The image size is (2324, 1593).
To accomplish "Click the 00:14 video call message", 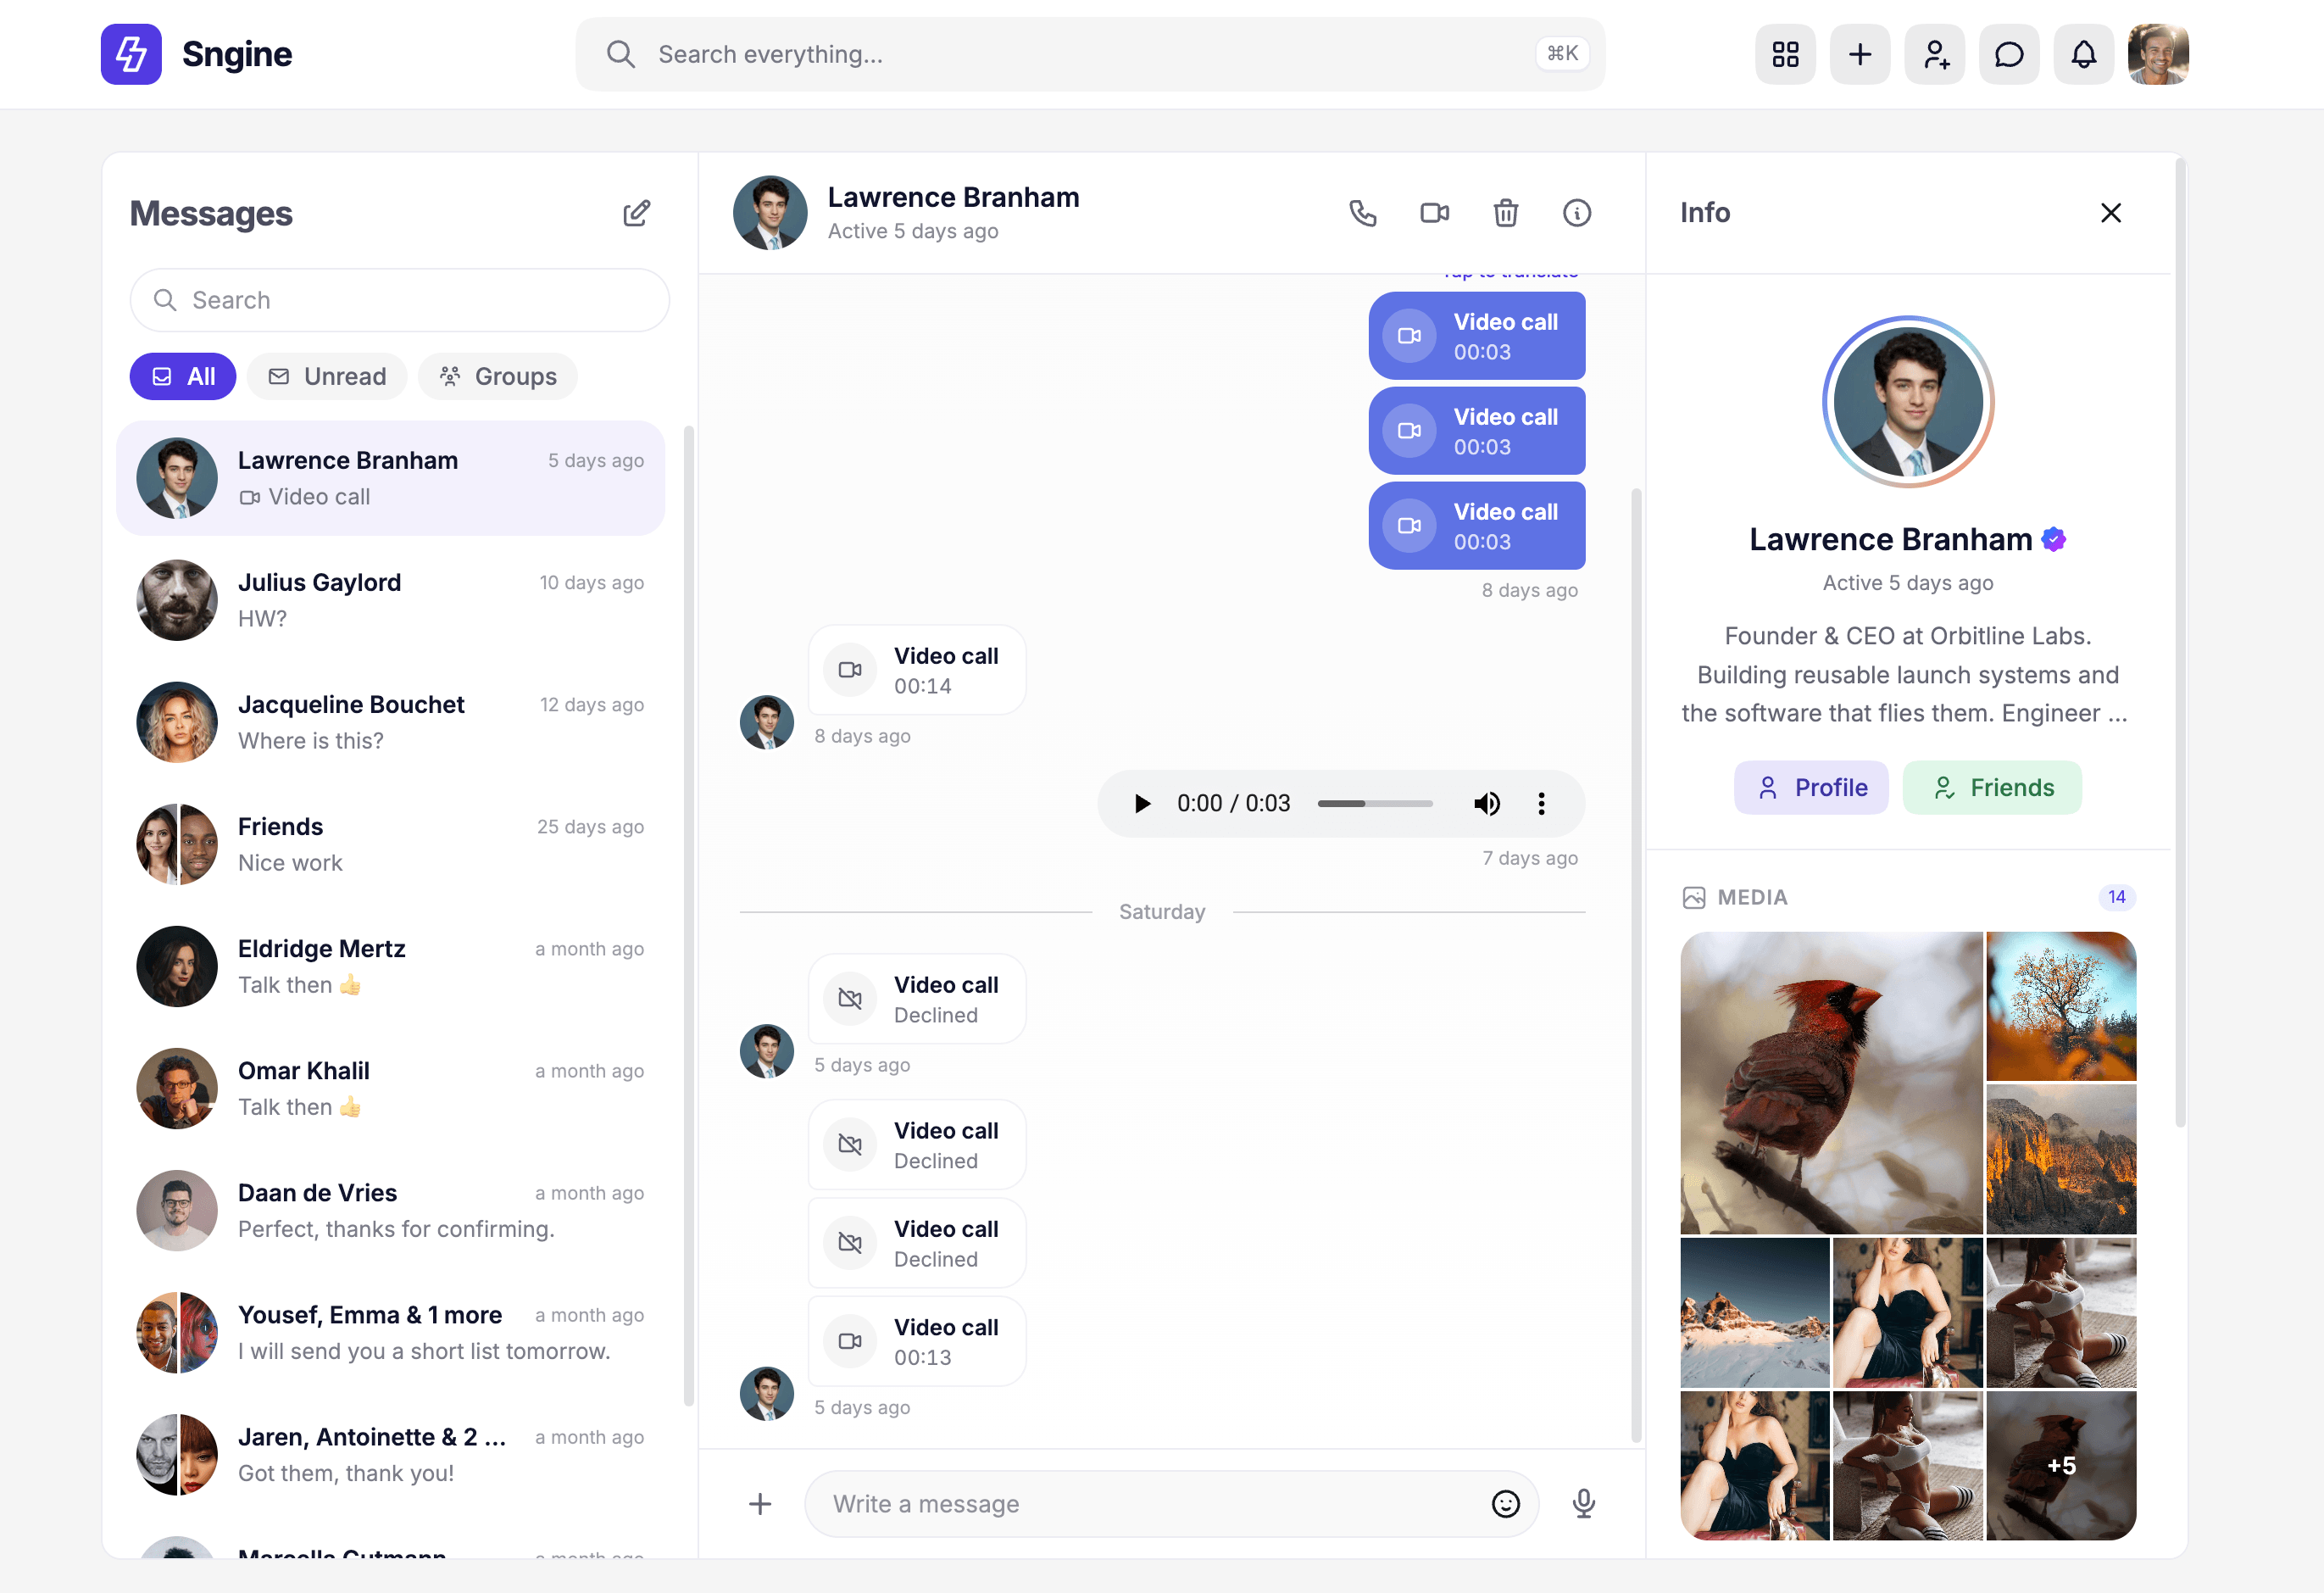I will pos(917,670).
